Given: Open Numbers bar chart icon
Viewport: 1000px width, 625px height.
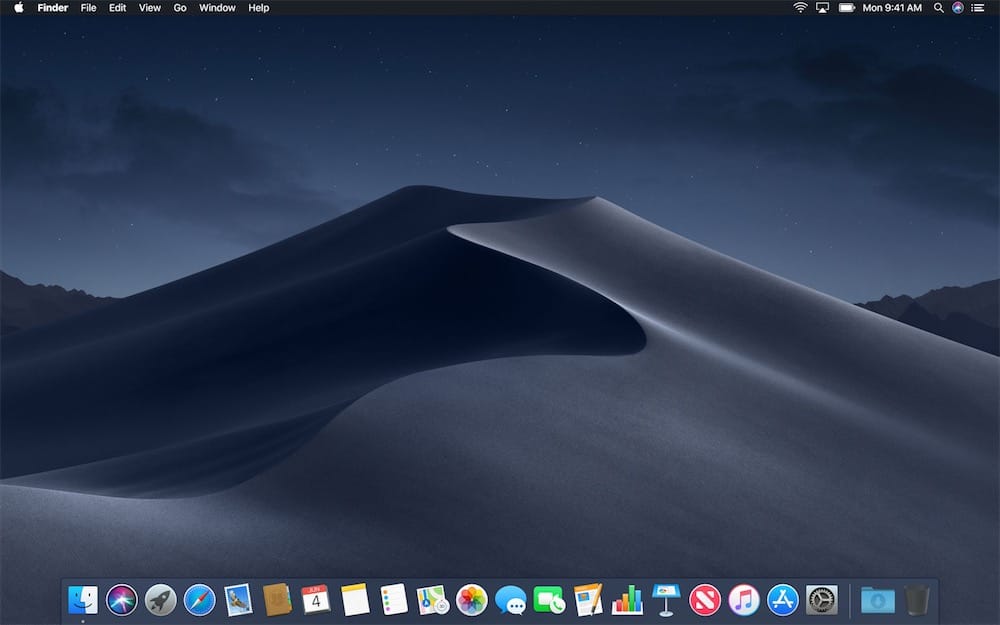Looking at the screenshot, I should 628,599.
